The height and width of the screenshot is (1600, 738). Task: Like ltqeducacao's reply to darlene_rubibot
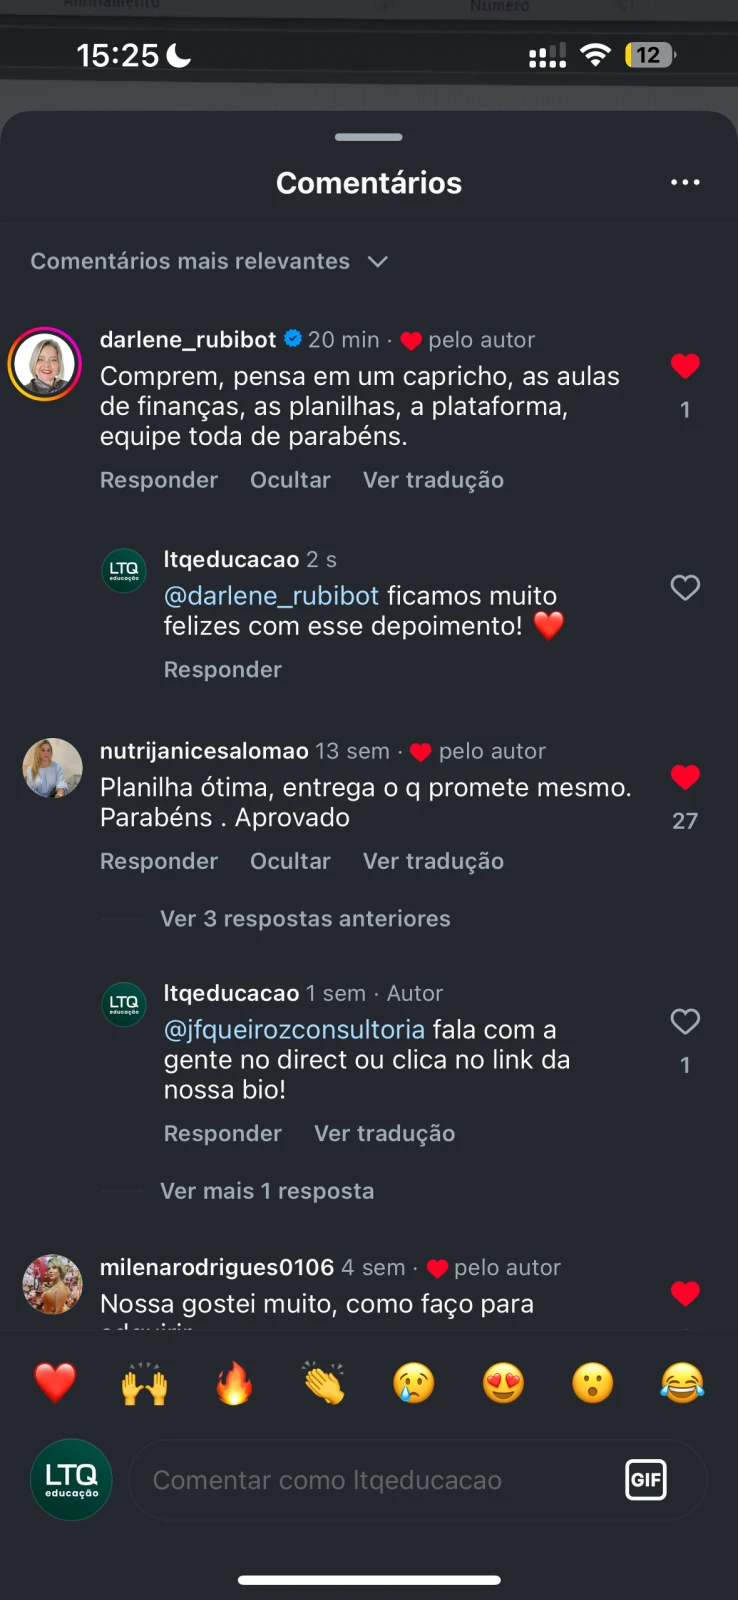point(685,588)
